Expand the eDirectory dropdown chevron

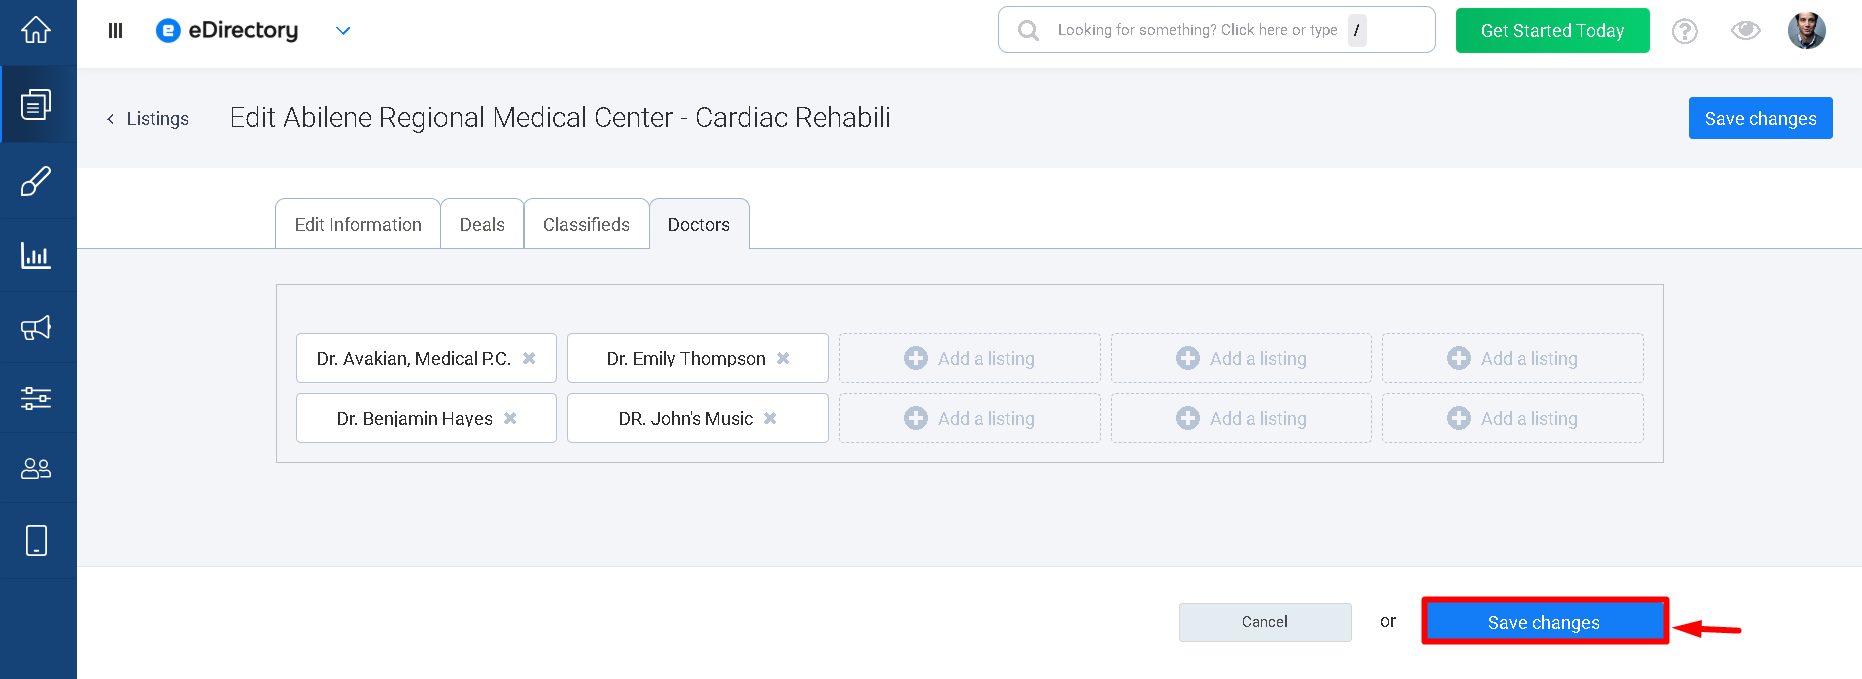pos(343,31)
